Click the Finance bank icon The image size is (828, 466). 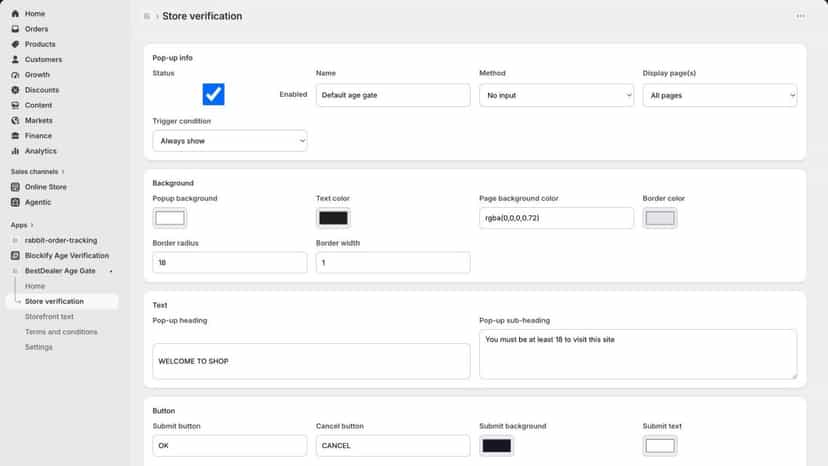point(15,136)
